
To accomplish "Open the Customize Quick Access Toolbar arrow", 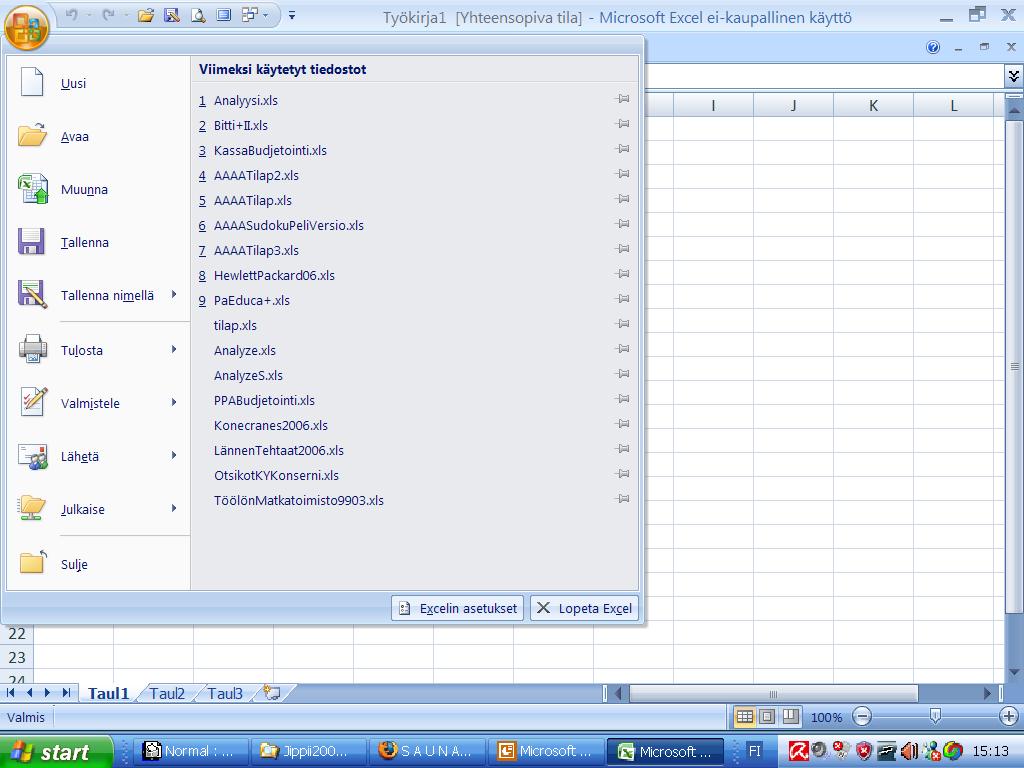I will pos(292,15).
